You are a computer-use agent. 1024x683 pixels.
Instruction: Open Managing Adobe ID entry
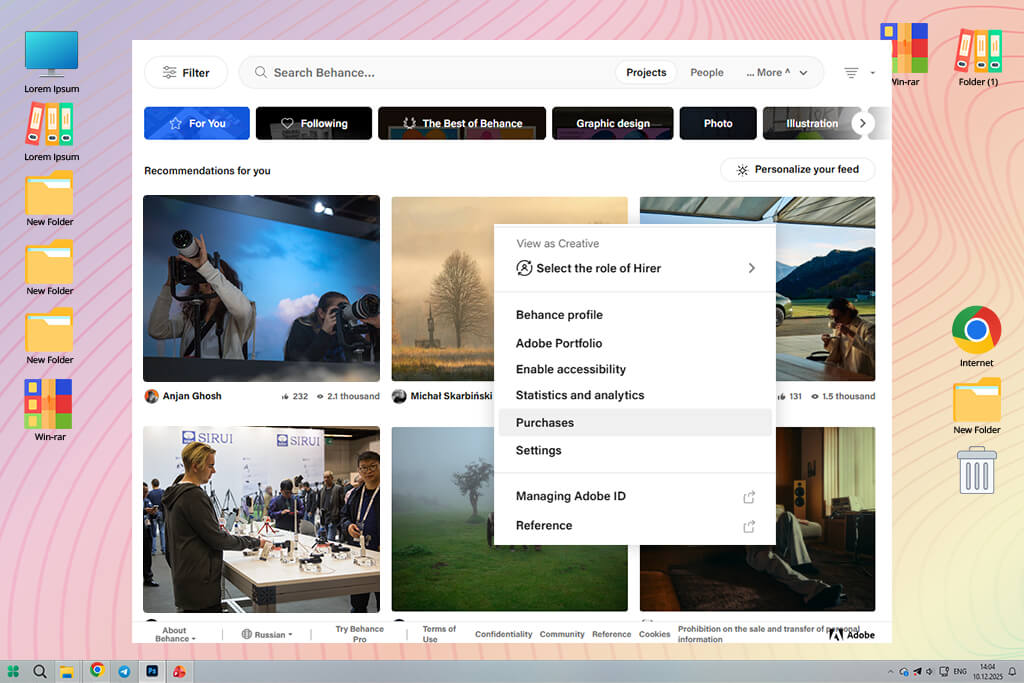pyautogui.click(x=571, y=496)
